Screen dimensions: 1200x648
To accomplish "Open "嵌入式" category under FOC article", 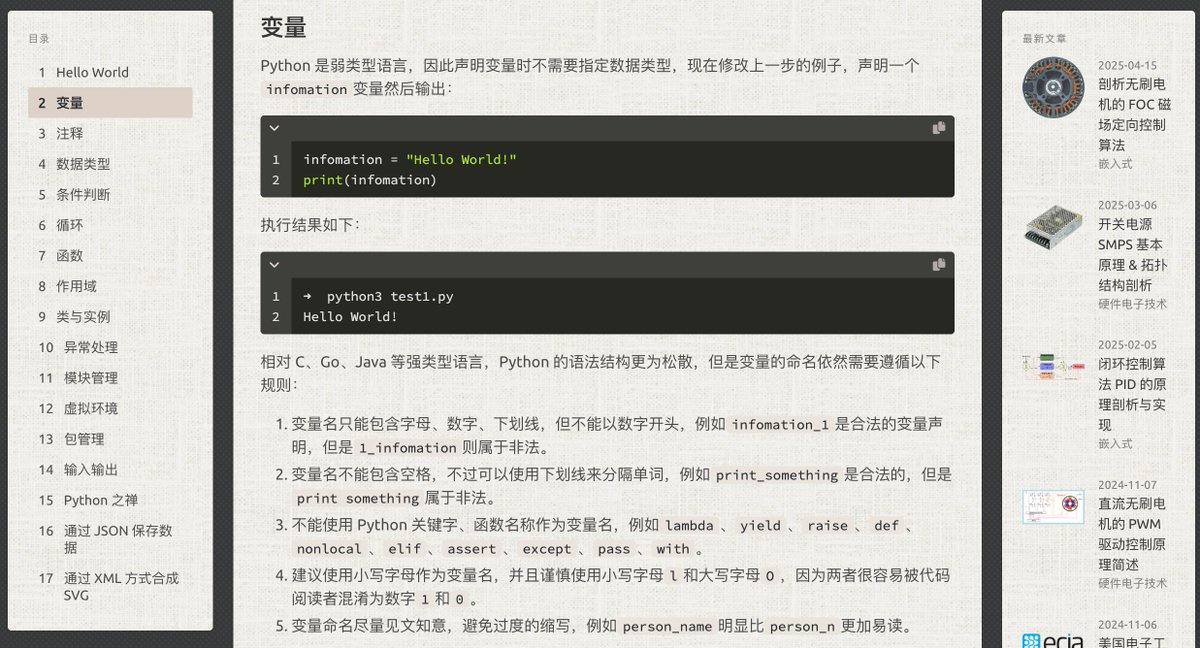I will (1115, 163).
